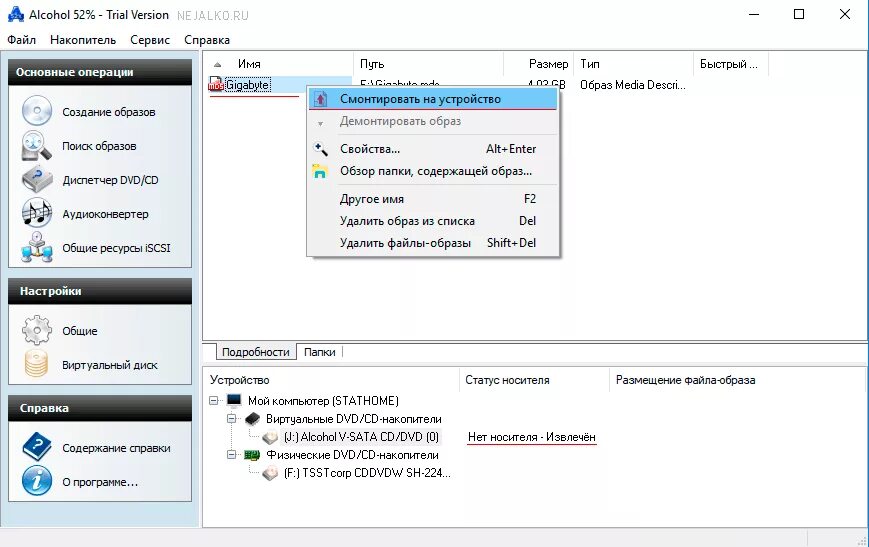
Task: Open the DVD/CD manager drive icon
Action: coord(37,180)
